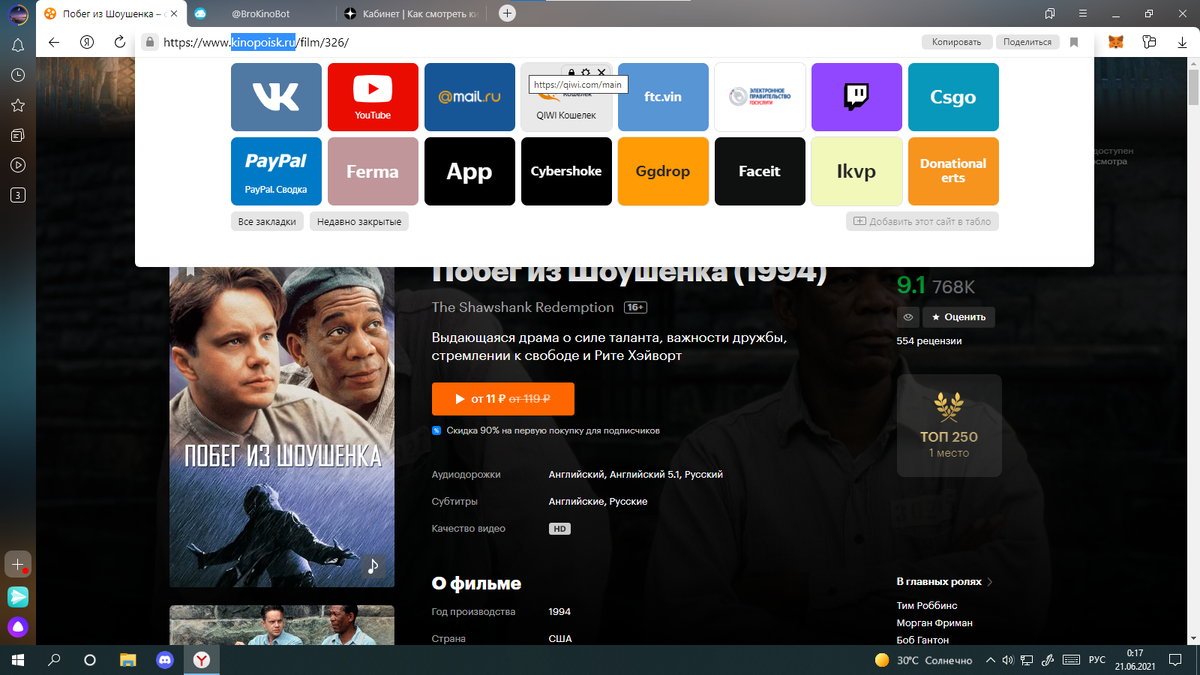The height and width of the screenshot is (675, 1200).
Task: Open the bookmarks collections icon in title bar
Action: pos(1050,13)
